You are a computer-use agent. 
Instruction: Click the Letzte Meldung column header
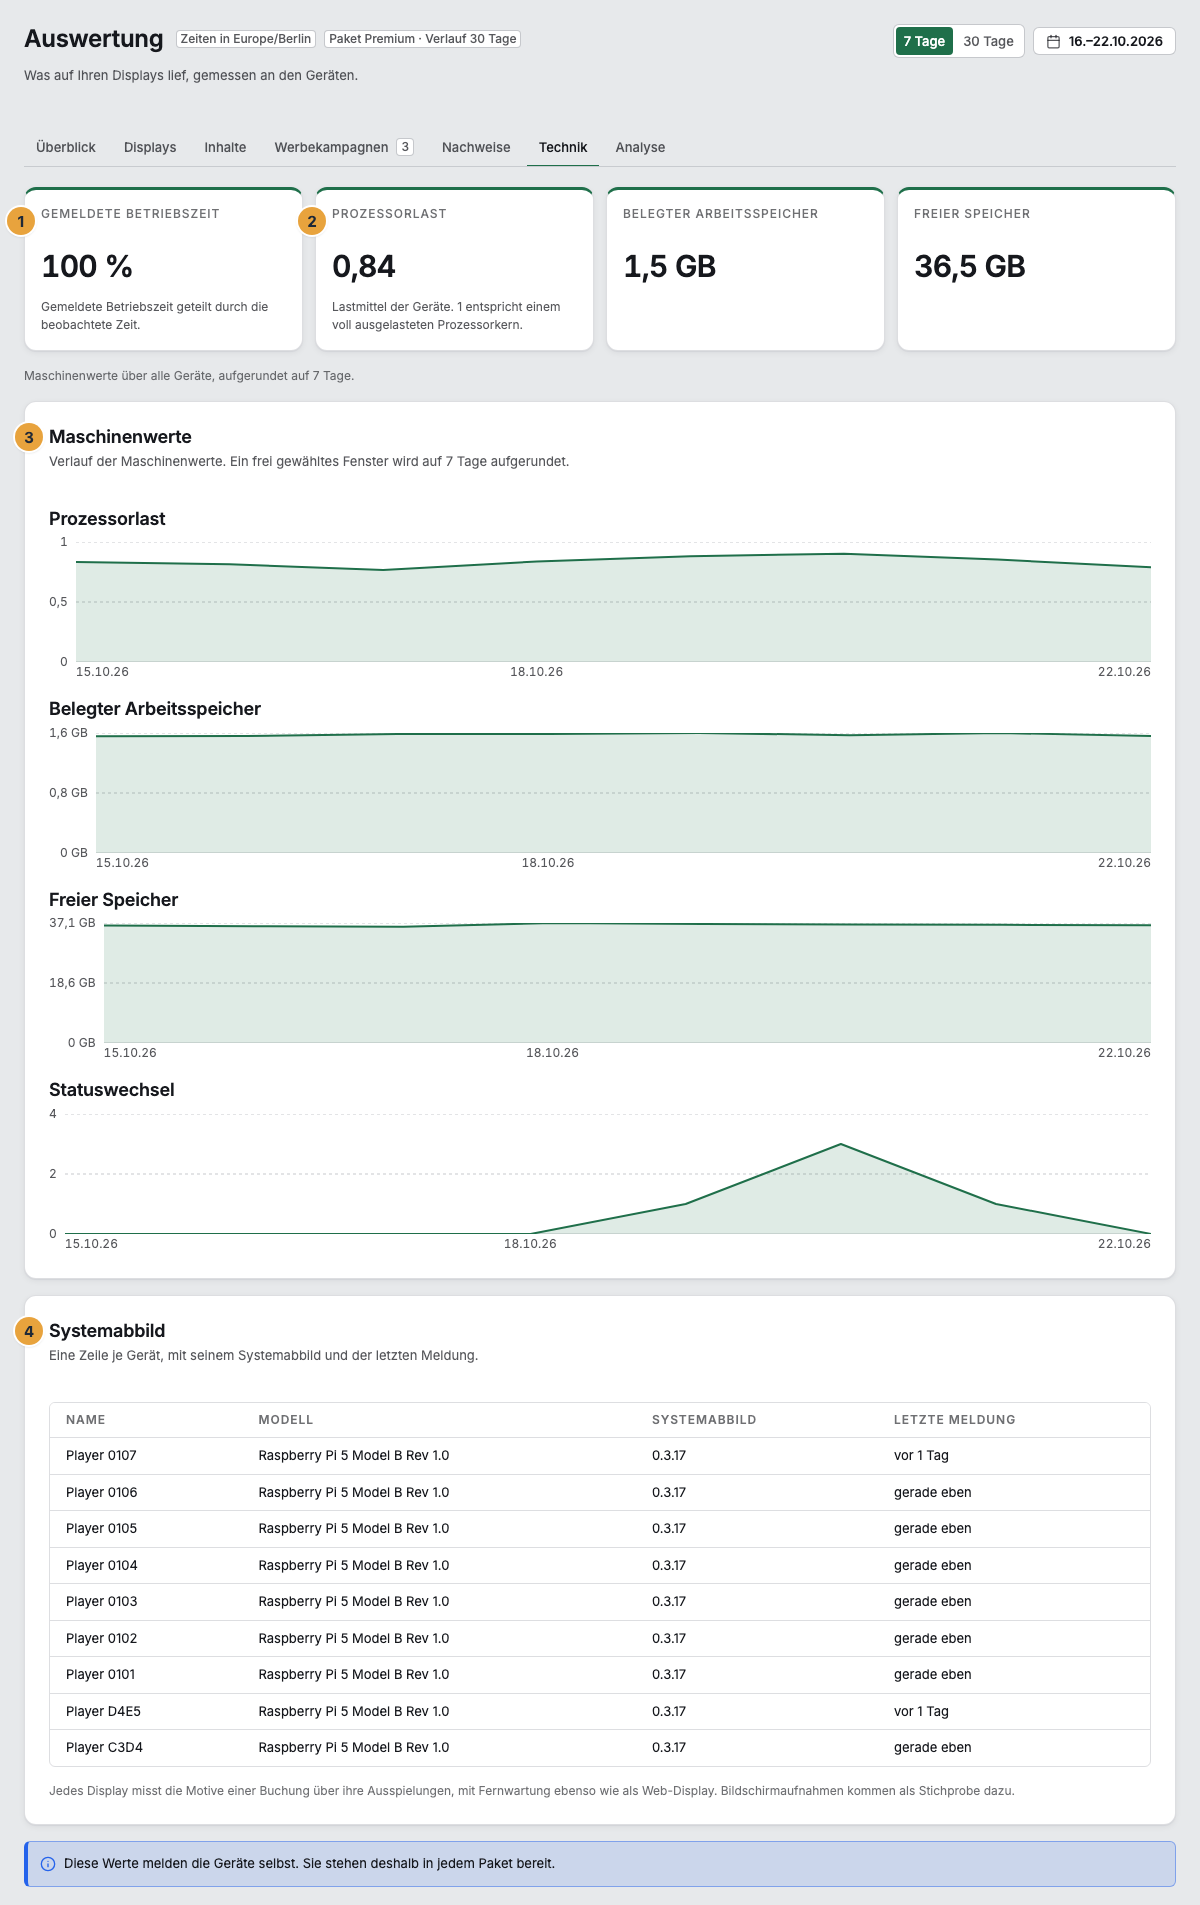(955, 1420)
